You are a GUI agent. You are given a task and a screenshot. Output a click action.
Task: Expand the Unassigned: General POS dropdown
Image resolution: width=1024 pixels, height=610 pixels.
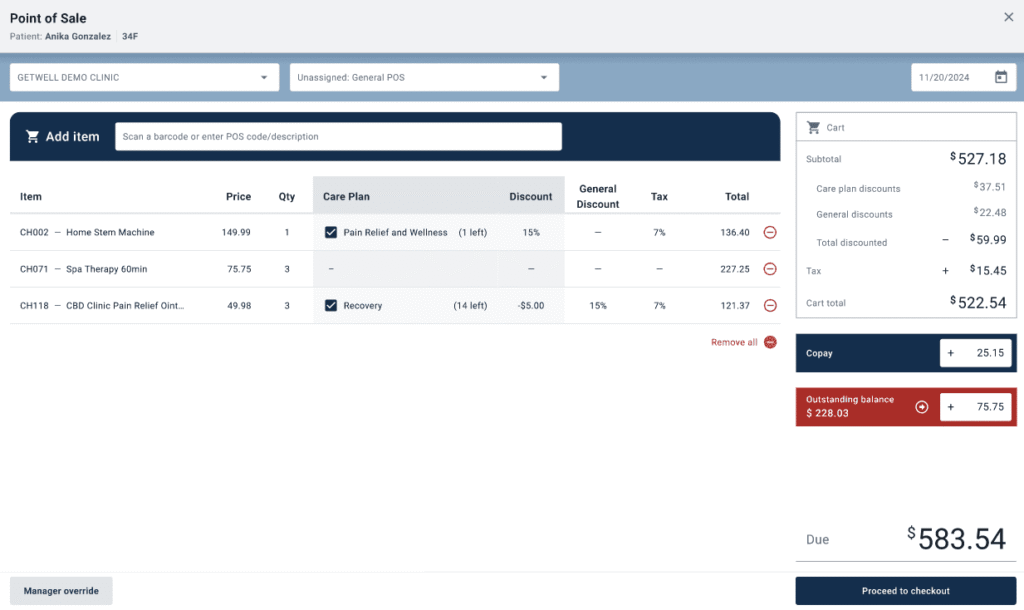point(424,77)
